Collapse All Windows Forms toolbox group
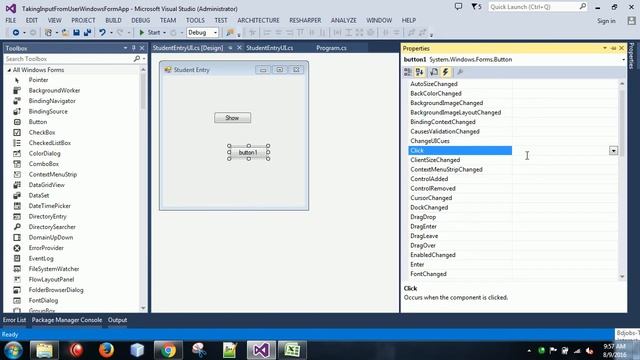640x360 pixels. coord(9,70)
